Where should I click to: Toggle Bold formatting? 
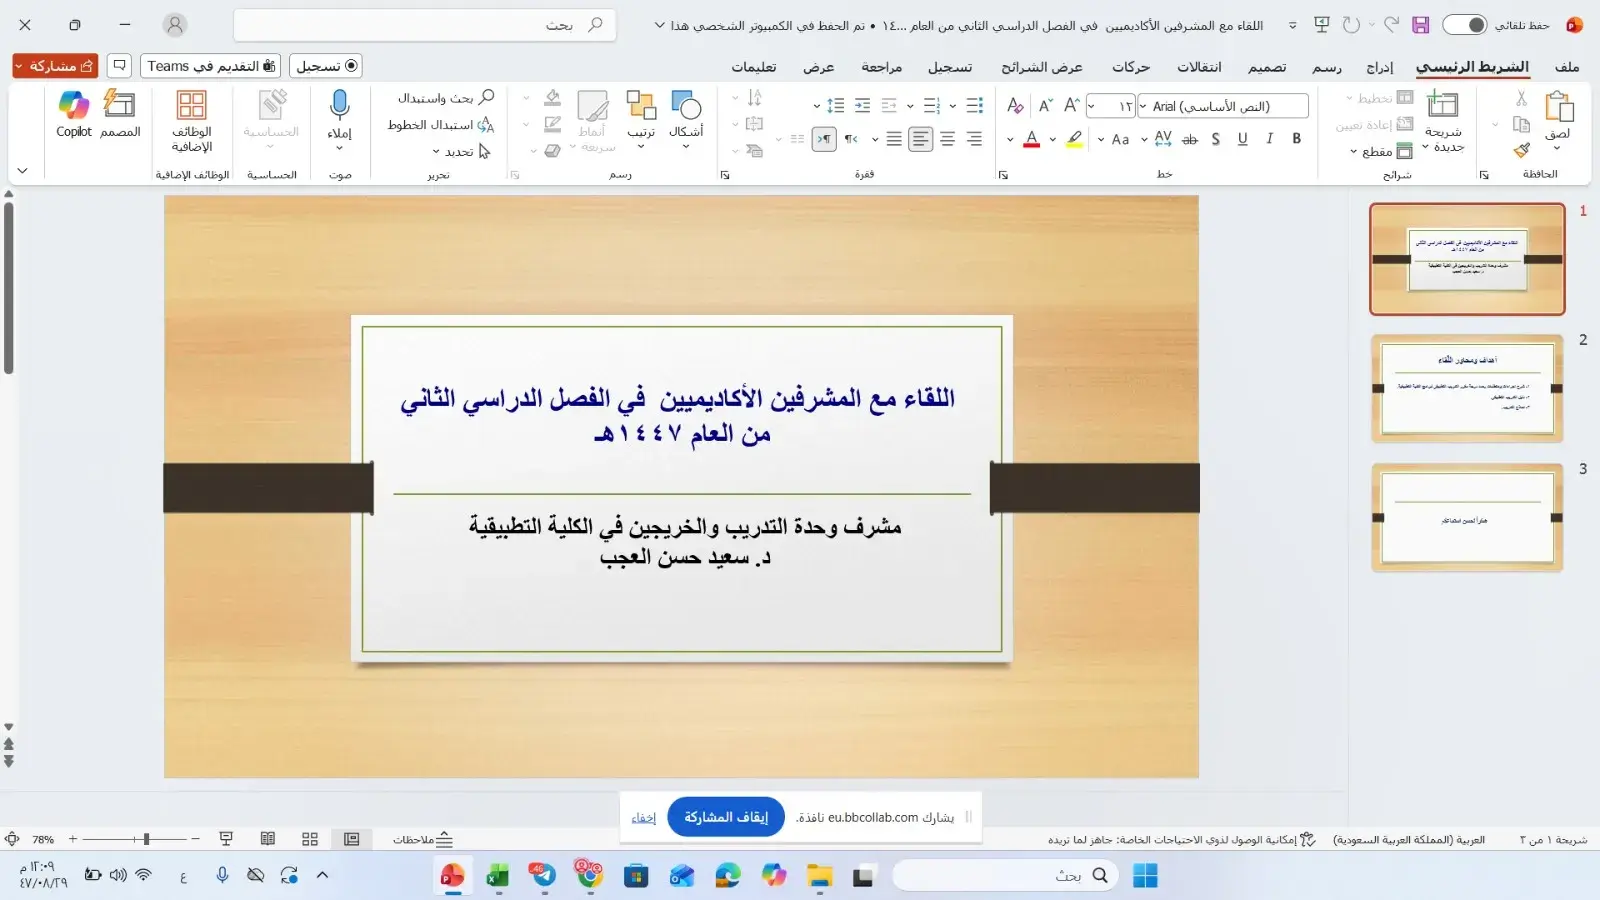coord(1296,140)
